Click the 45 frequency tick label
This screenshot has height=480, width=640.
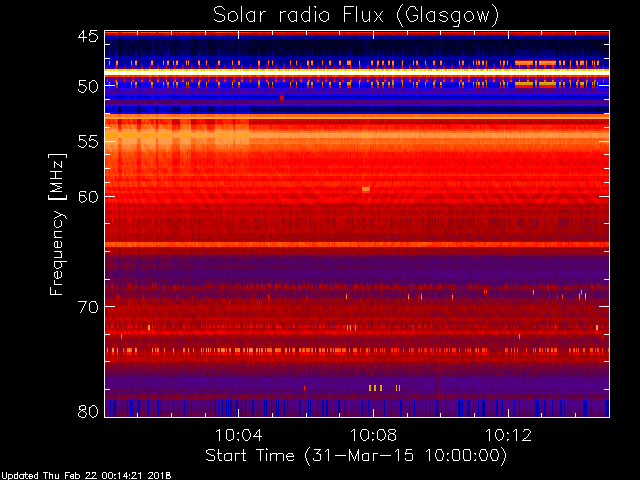[88, 36]
